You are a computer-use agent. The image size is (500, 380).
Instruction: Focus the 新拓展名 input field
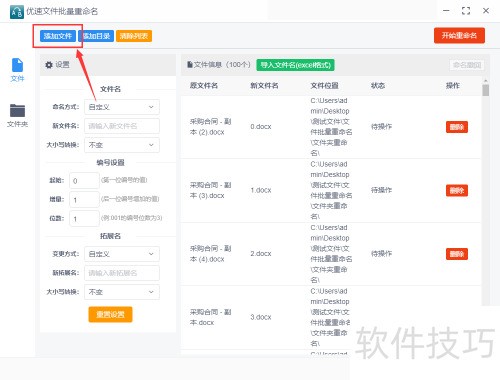point(122,273)
